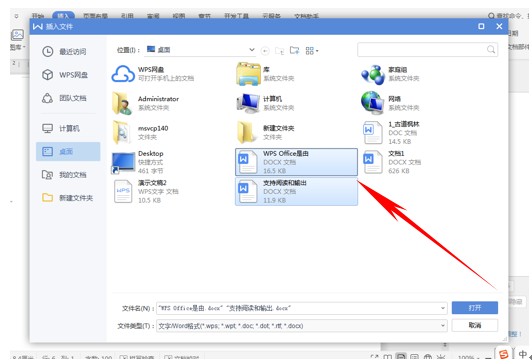Select the 网络 system folder
532x364 pixels.
(x=390, y=103)
